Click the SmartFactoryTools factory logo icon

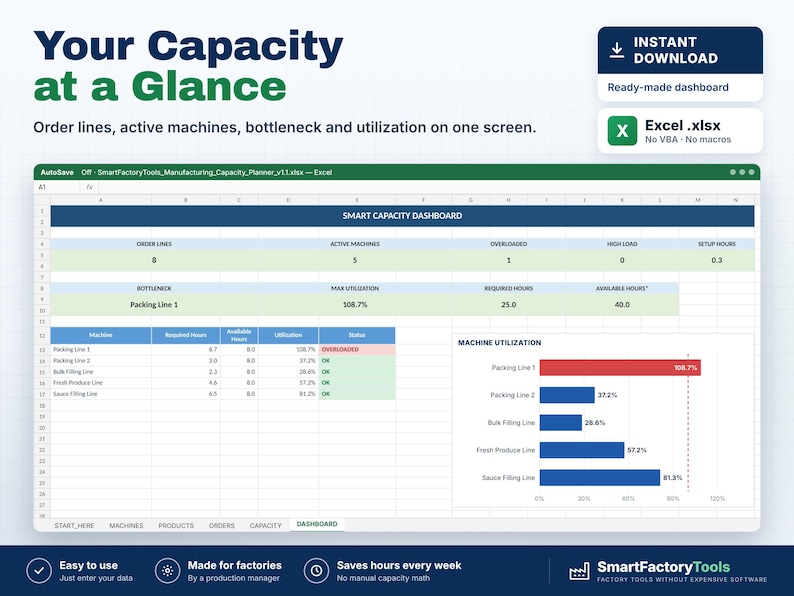click(x=579, y=571)
